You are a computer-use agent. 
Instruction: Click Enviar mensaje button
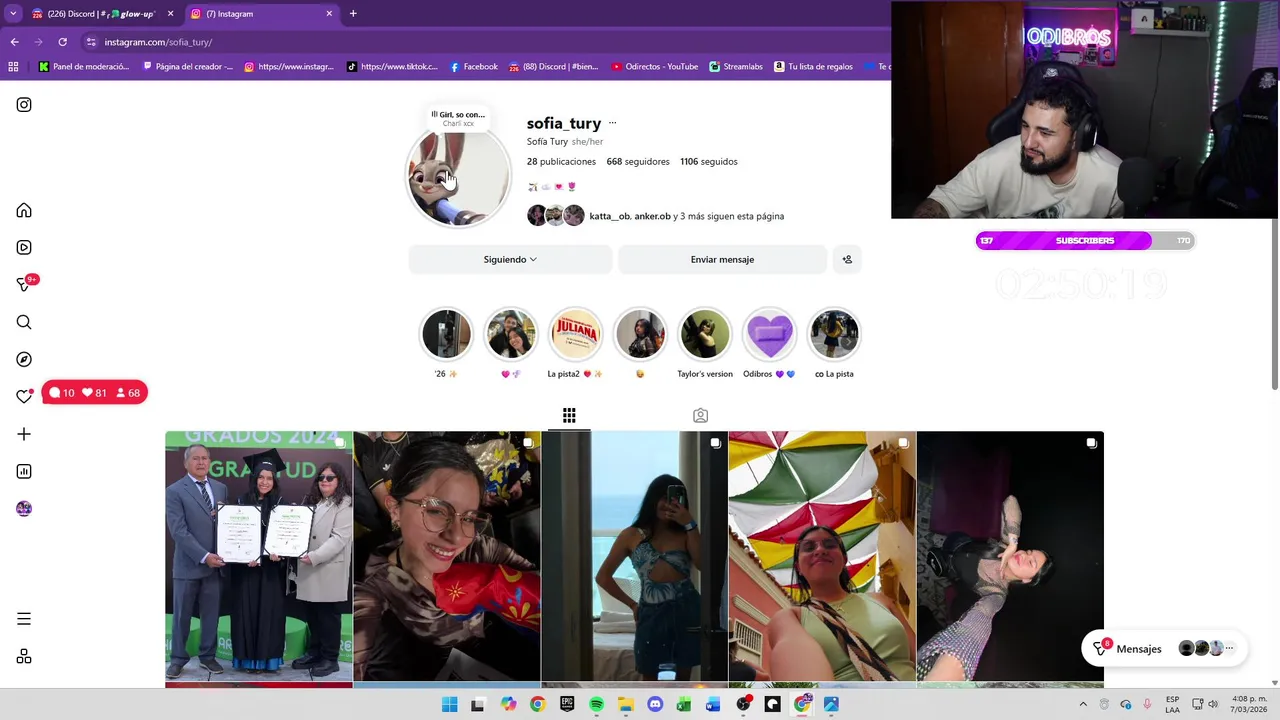pos(722,260)
